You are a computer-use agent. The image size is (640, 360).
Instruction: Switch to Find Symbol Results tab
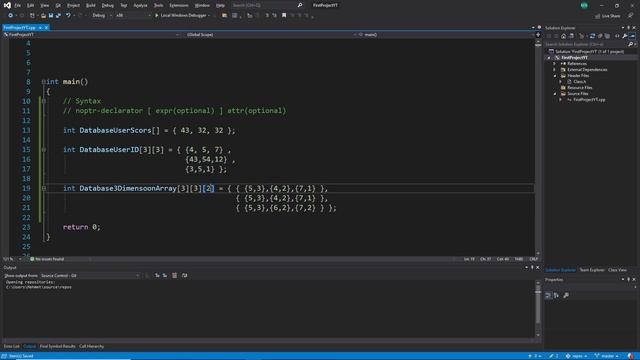tap(58, 346)
